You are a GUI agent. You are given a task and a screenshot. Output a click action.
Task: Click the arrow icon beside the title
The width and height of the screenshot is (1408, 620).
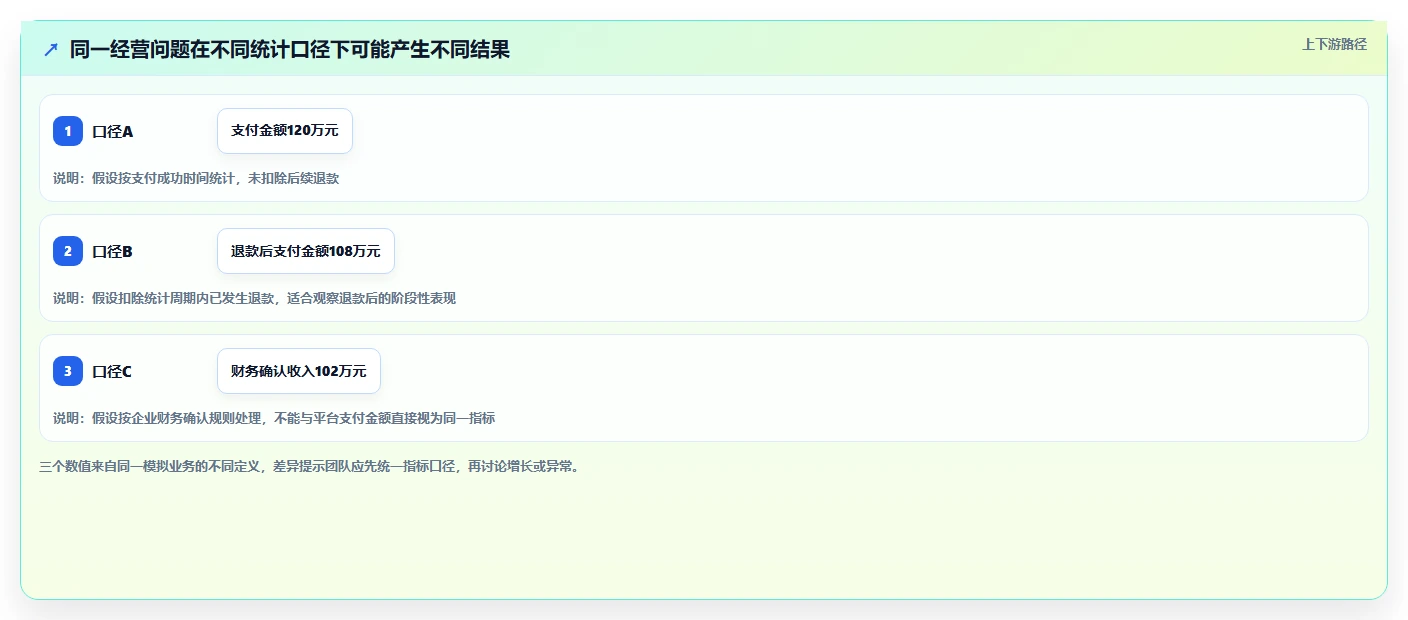51,49
